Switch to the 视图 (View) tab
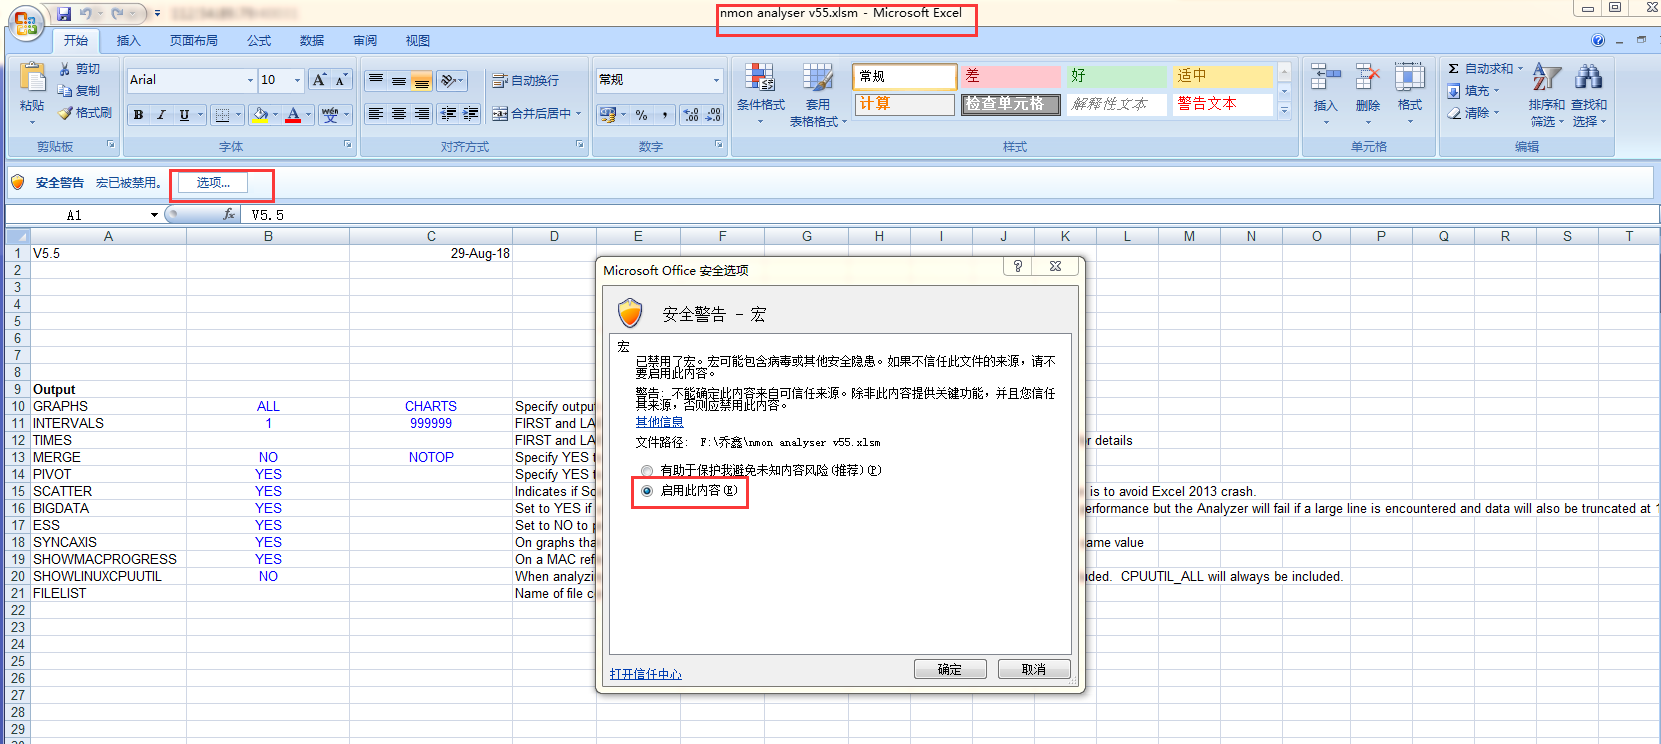 [x=418, y=41]
